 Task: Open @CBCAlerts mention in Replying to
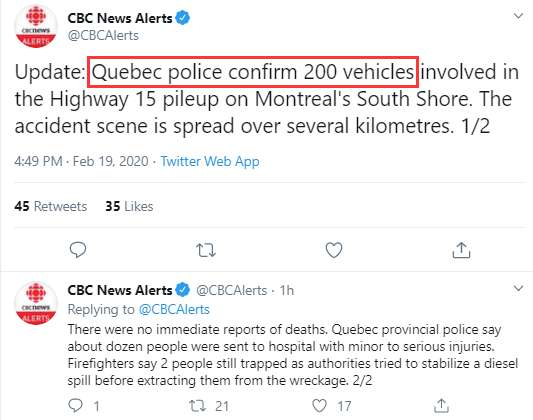pos(174,309)
